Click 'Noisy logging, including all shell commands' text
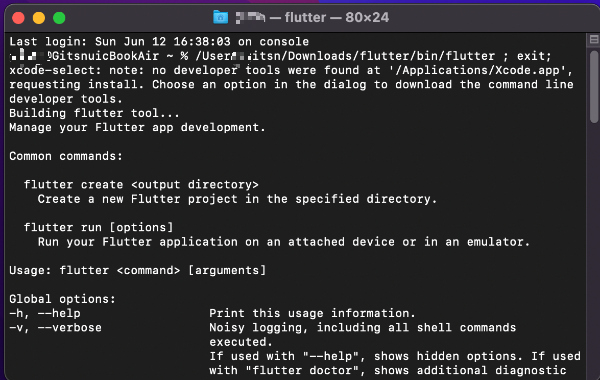This screenshot has height=380, width=600. 362,328
